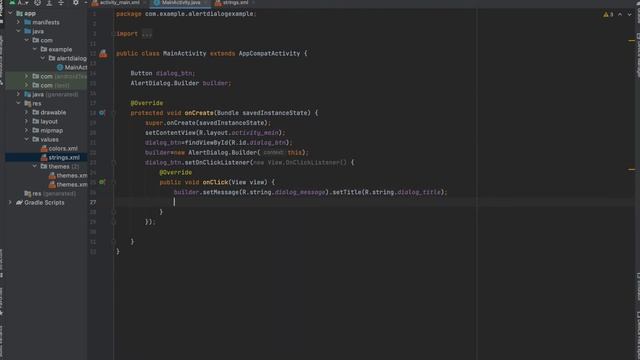Click the Collapse All toolbar icon
The width and height of the screenshot is (640, 360).
pyautogui.click(x=61, y=2)
